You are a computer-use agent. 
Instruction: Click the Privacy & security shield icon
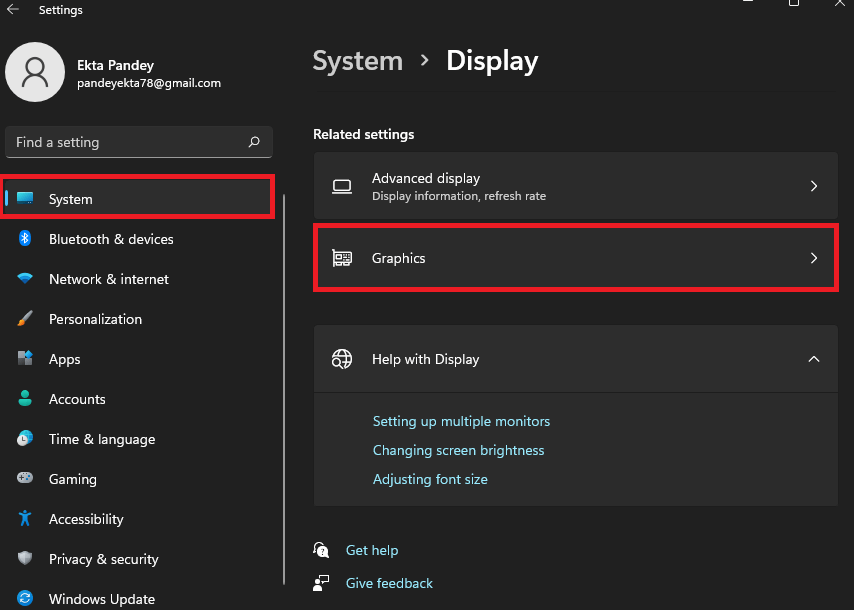[x=26, y=559]
